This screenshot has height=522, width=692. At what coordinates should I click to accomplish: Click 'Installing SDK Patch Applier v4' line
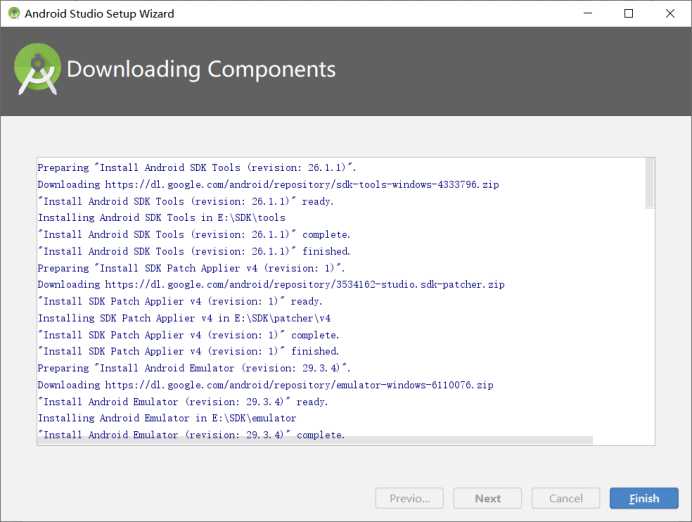(x=184, y=318)
